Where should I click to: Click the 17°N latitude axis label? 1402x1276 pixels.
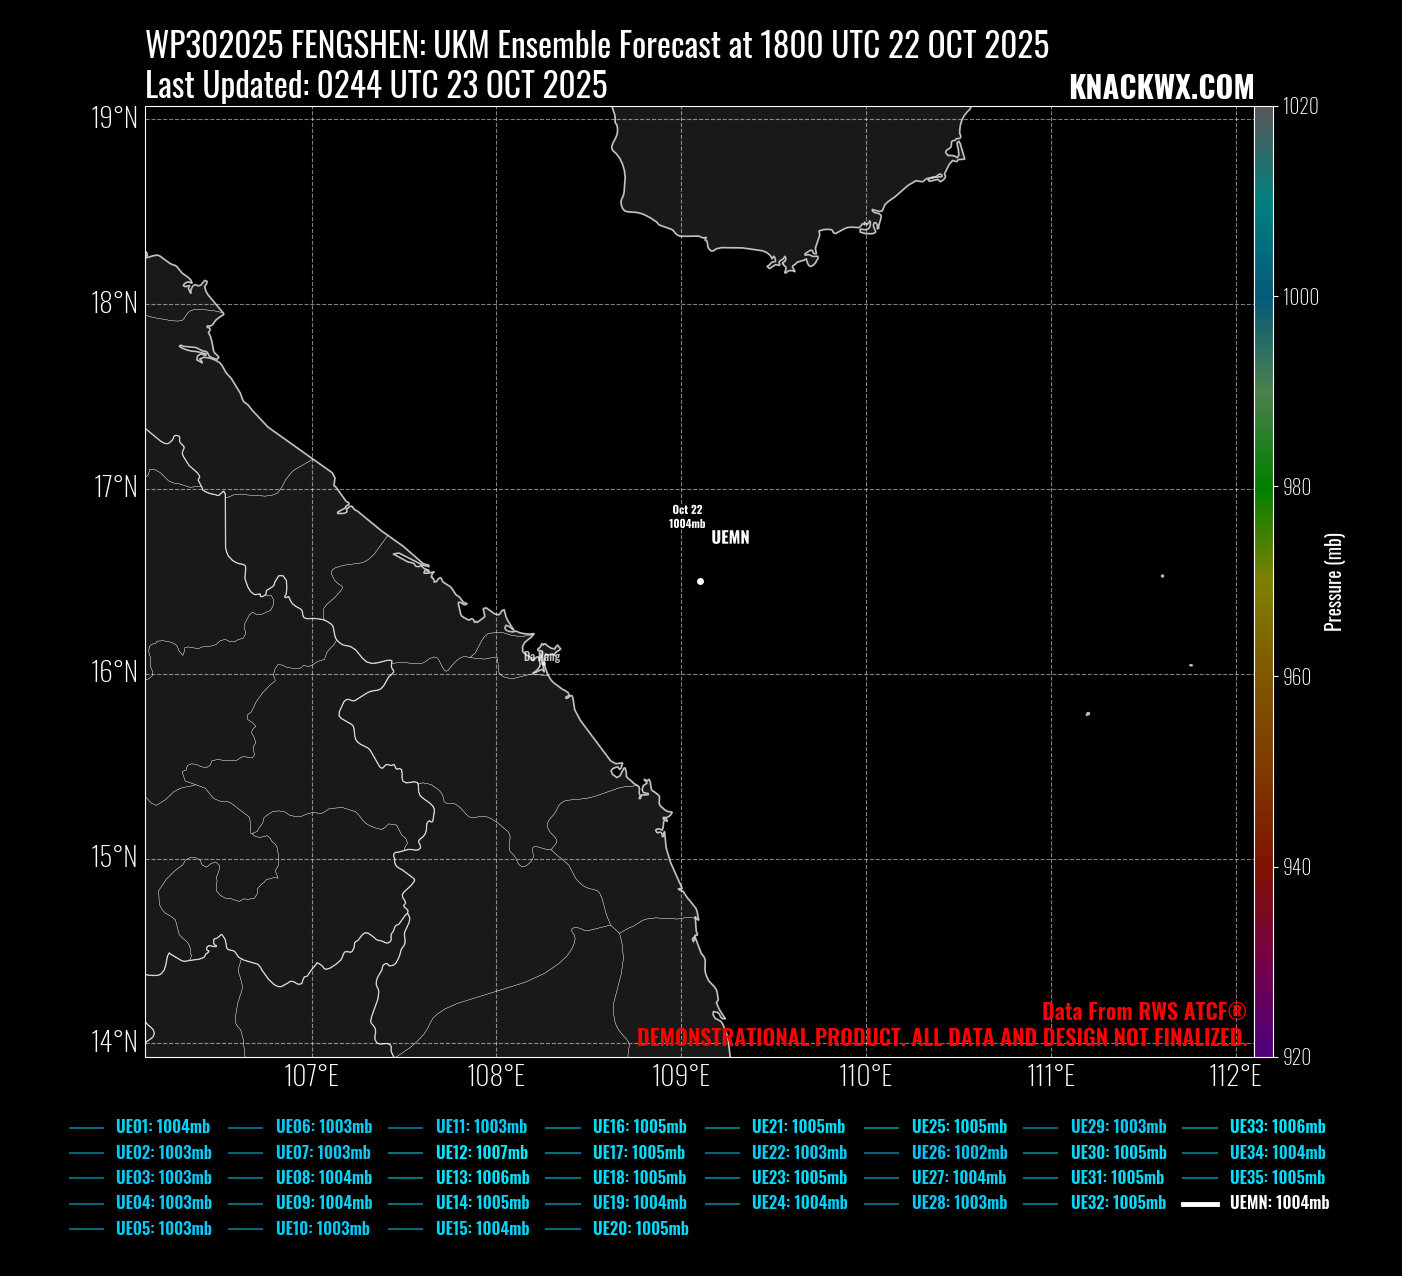pos(115,487)
